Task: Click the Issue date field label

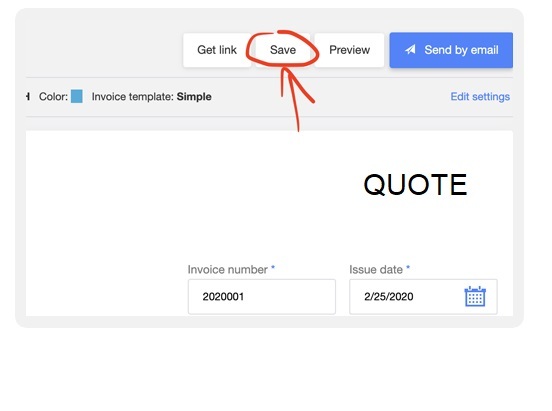Action: pos(376,269)
